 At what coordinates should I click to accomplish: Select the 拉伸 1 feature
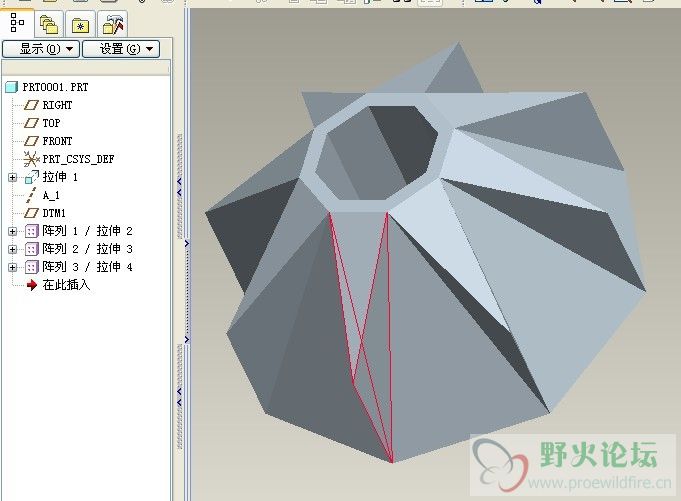click(x=60, y=177)
